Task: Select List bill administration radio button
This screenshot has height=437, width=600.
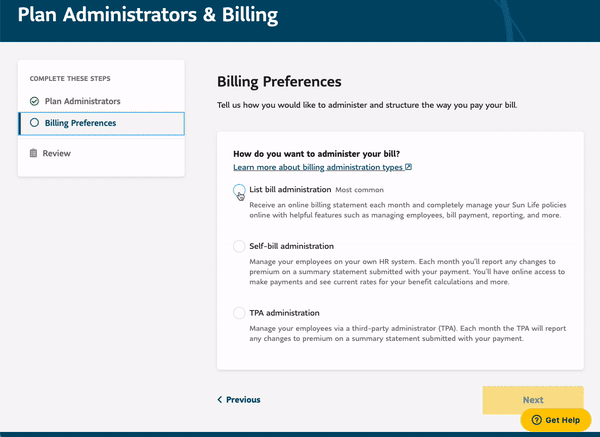Action: coord(239,190)
